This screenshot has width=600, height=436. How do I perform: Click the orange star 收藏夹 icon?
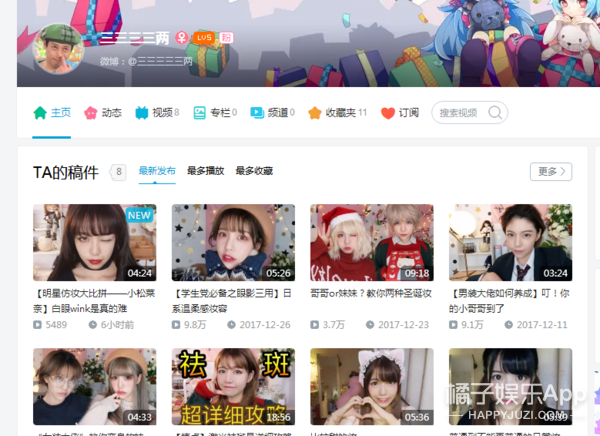(315, 113)
